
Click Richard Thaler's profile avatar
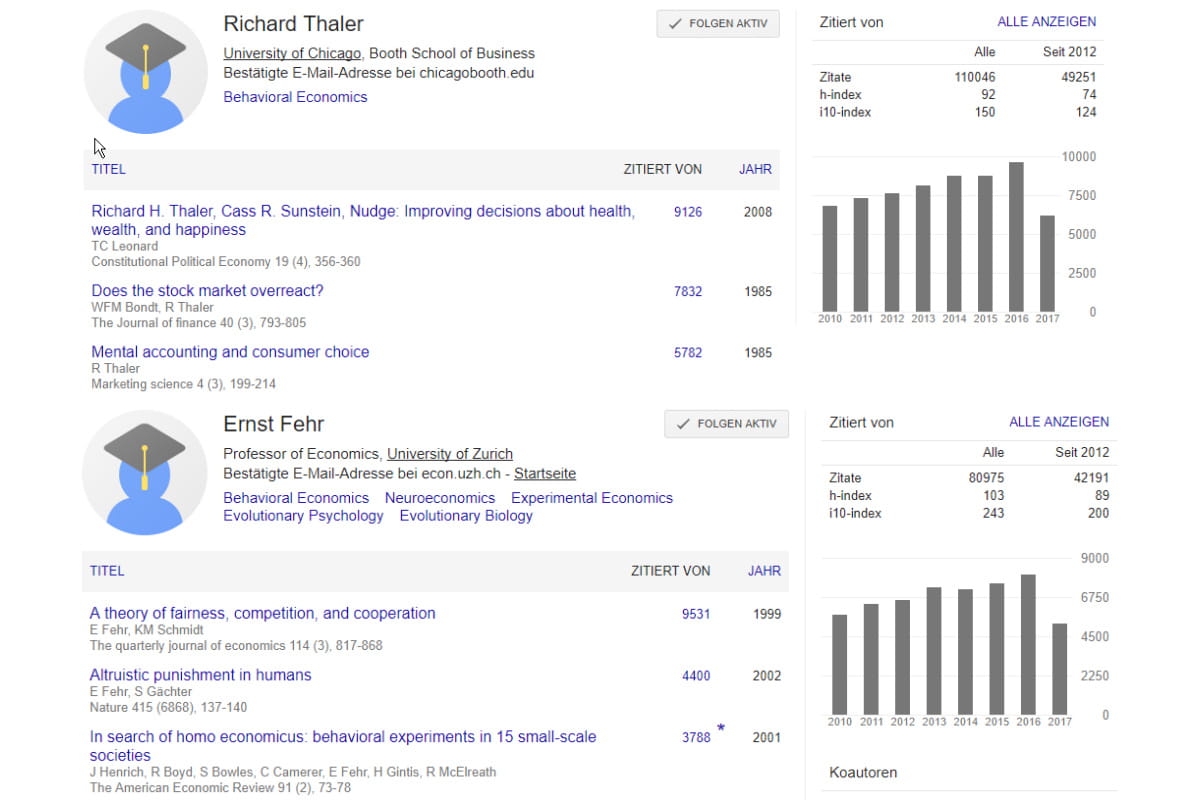click(x=146, y=72)
